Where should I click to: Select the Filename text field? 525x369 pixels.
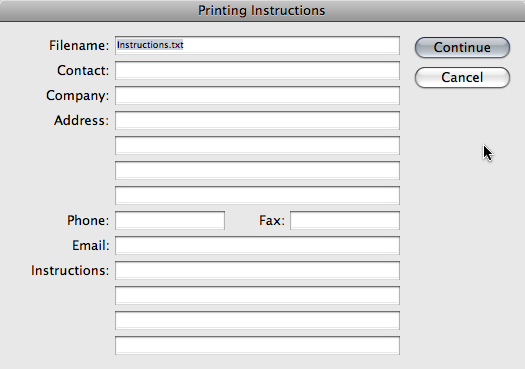(x=257, y=45)
